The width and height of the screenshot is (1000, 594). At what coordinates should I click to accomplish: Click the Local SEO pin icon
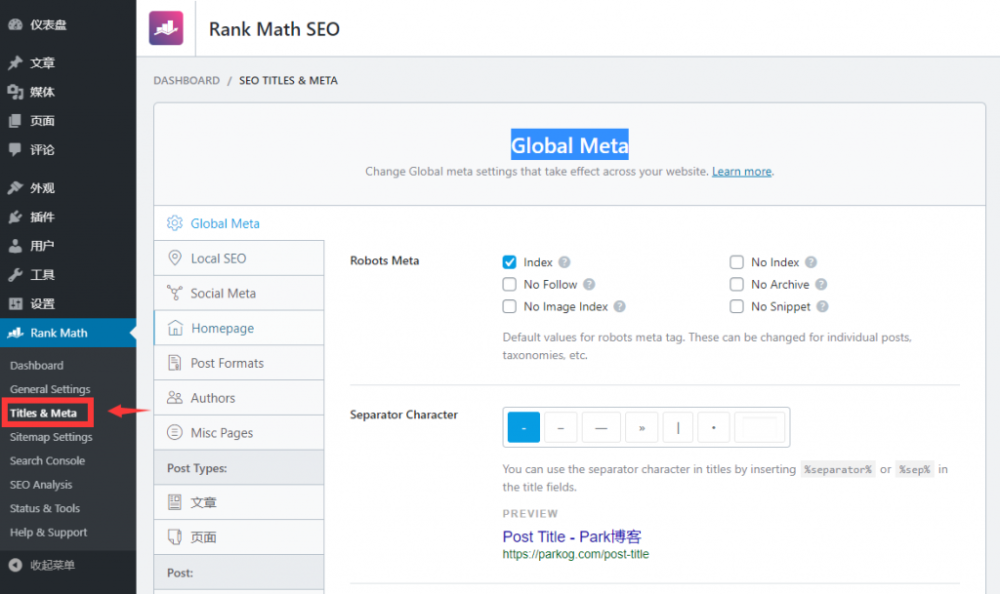tap(175, 258)
